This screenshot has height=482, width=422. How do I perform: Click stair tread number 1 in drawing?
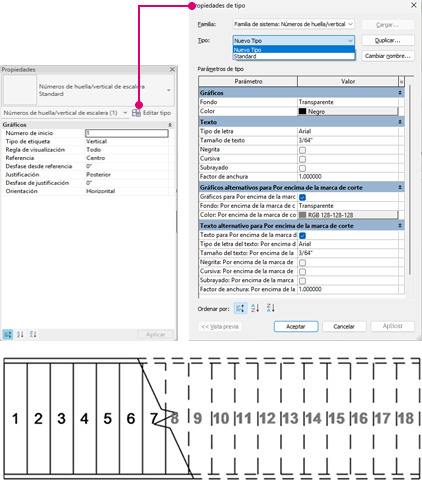coord(15,419)
